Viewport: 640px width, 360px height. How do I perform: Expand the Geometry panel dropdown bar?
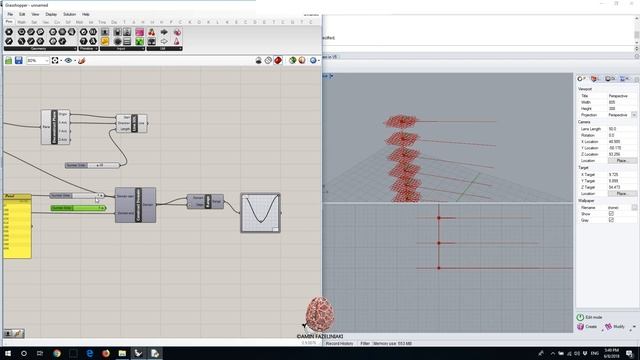pyautogui.click(x=40, y=49)
